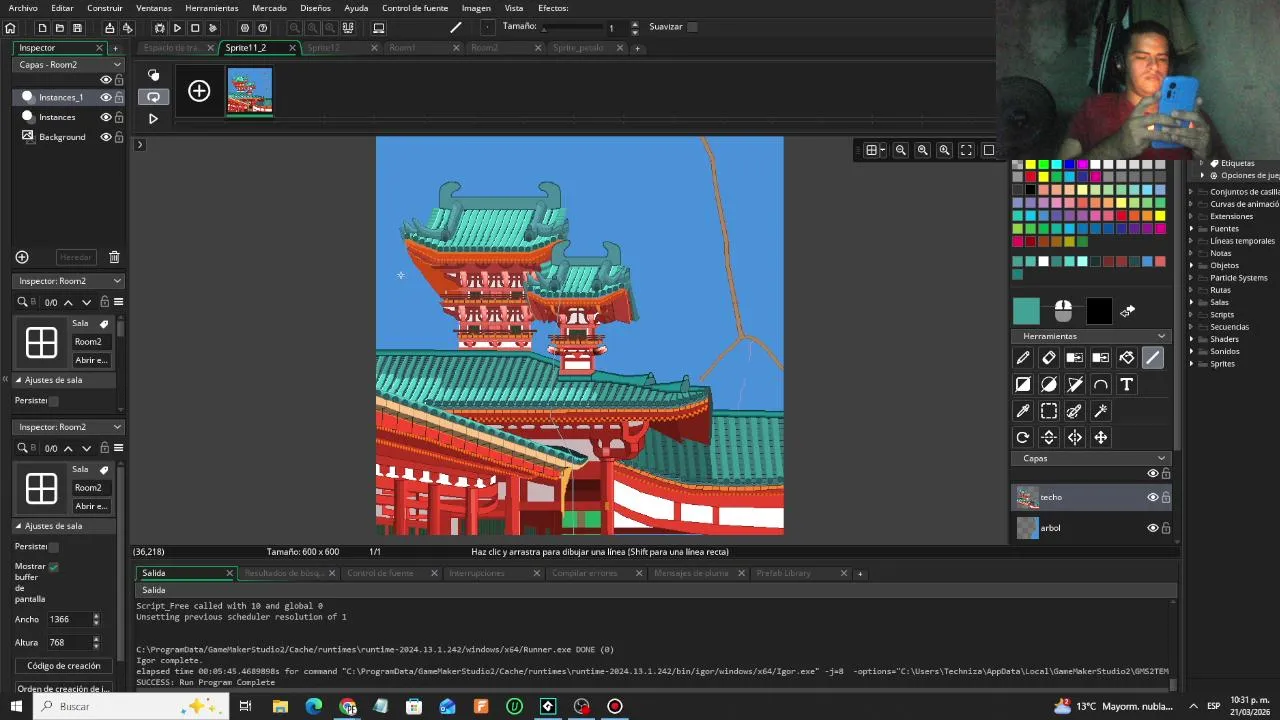Zoom in on the sprite canvas

click(944, 150)
